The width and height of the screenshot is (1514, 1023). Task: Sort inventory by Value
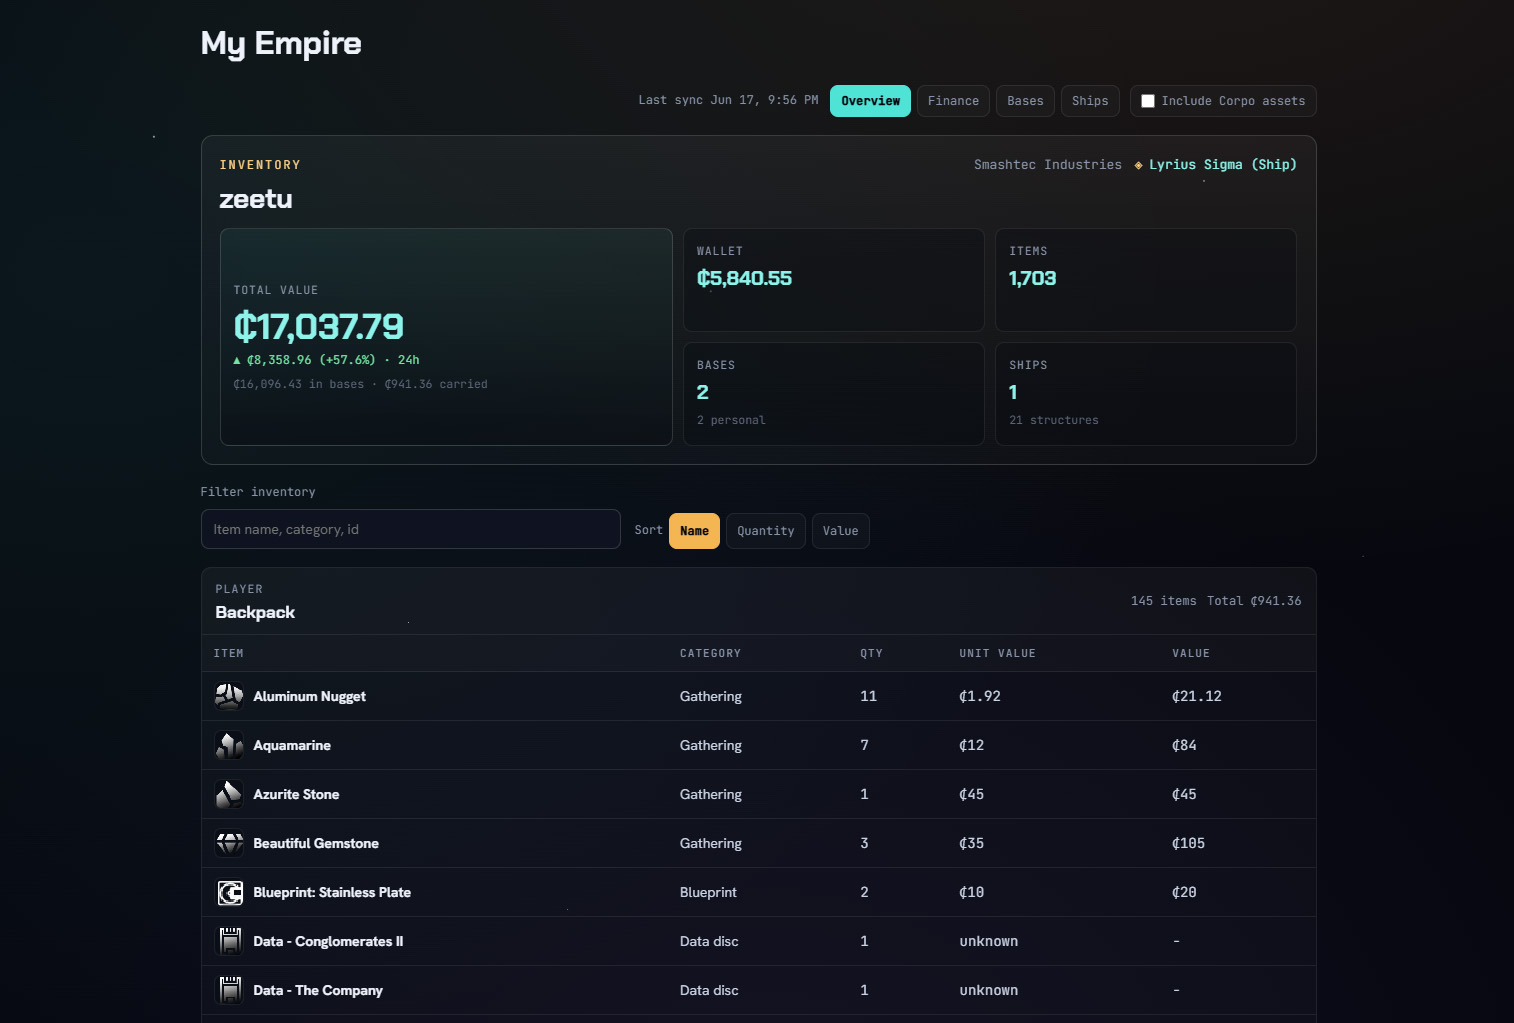840,531
